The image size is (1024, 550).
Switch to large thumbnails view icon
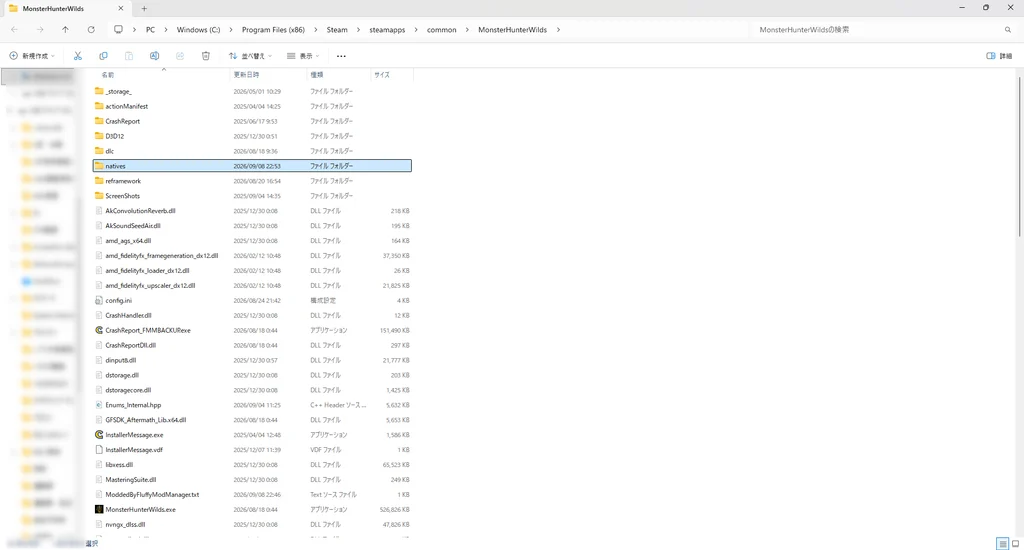coord(1016,543)
